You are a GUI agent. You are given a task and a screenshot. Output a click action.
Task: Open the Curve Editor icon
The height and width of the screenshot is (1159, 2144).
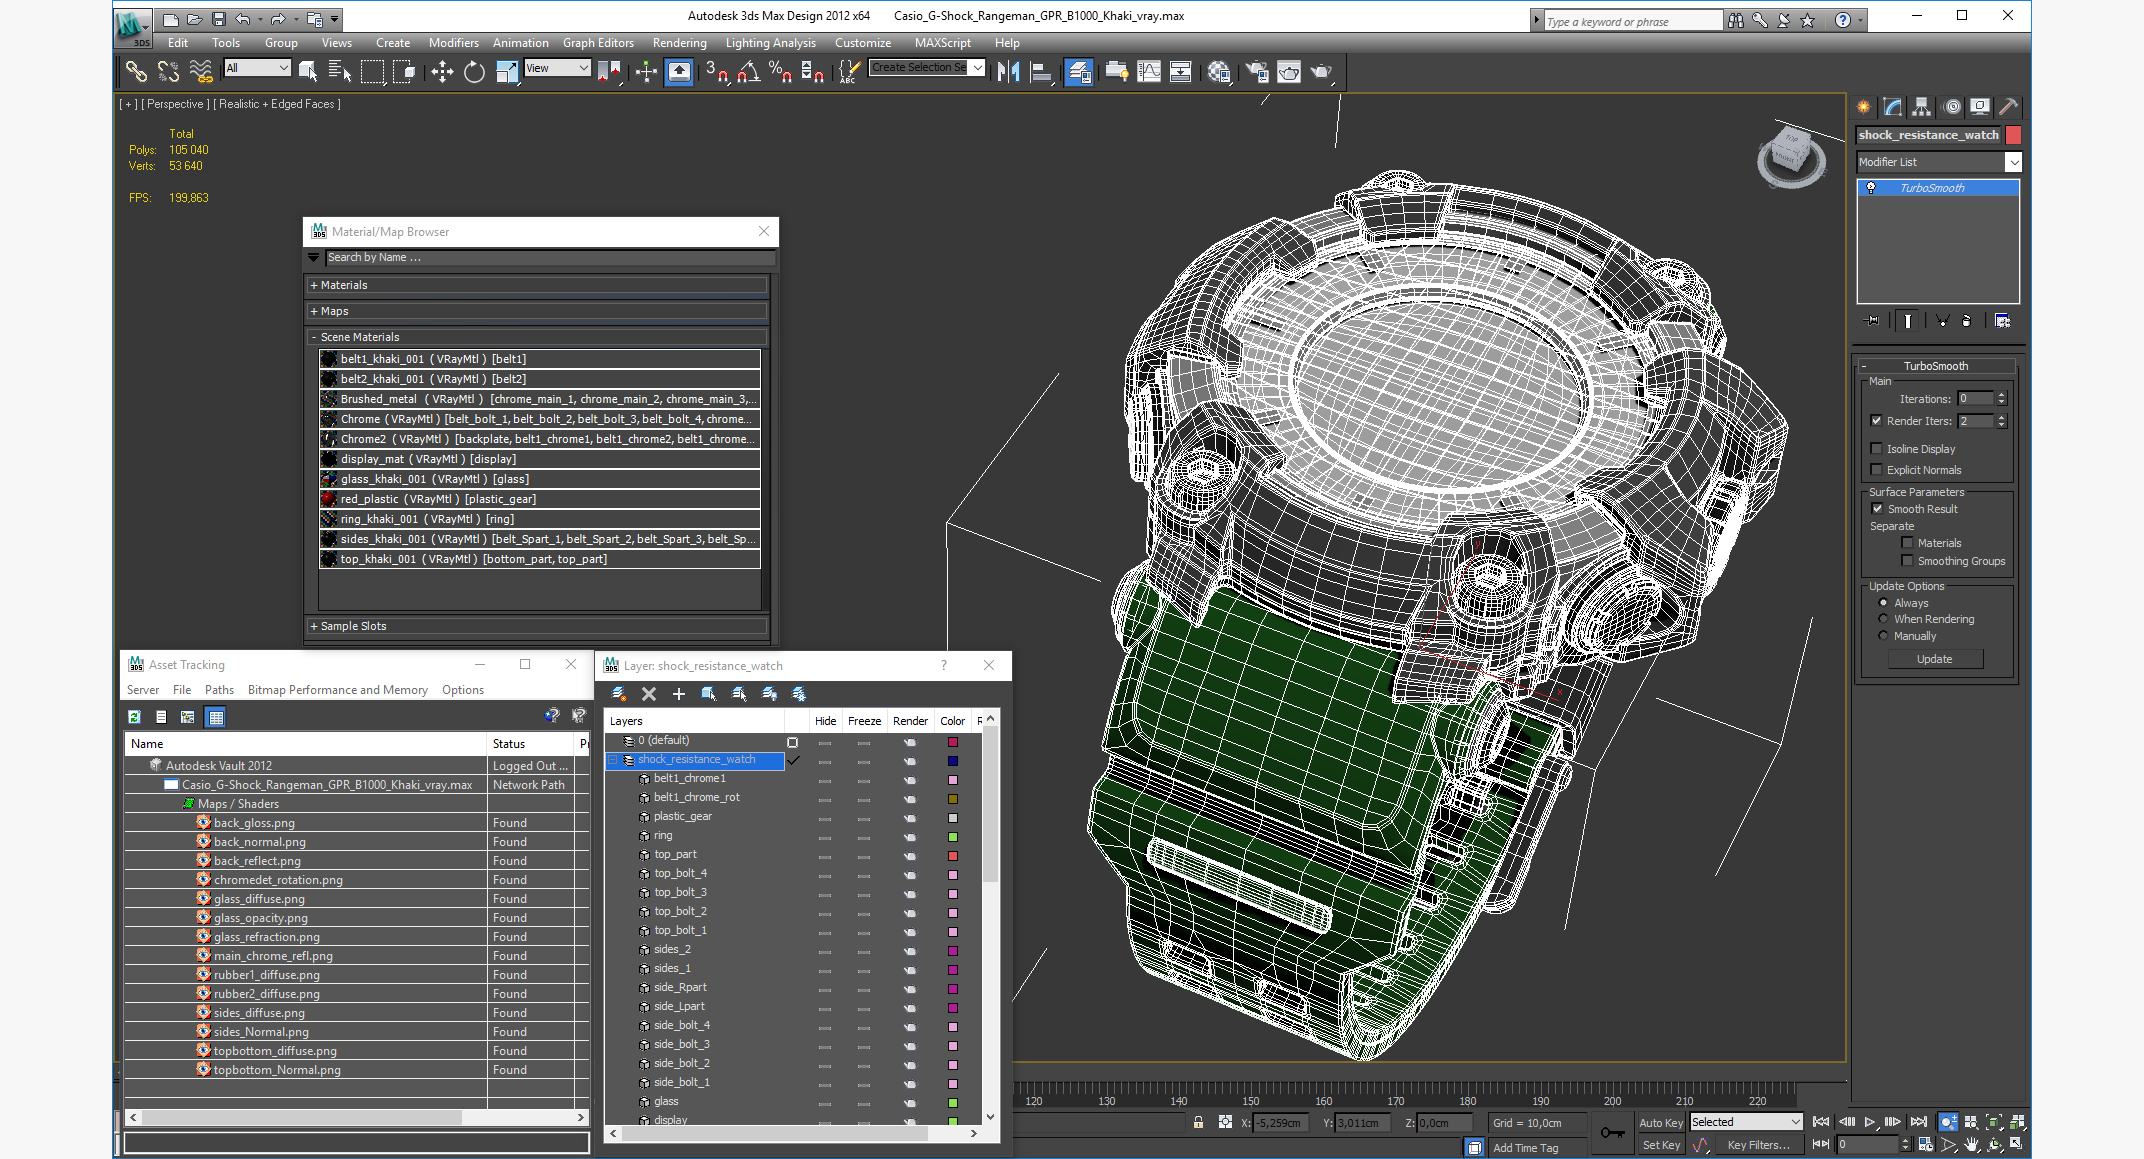(1149, 71)
